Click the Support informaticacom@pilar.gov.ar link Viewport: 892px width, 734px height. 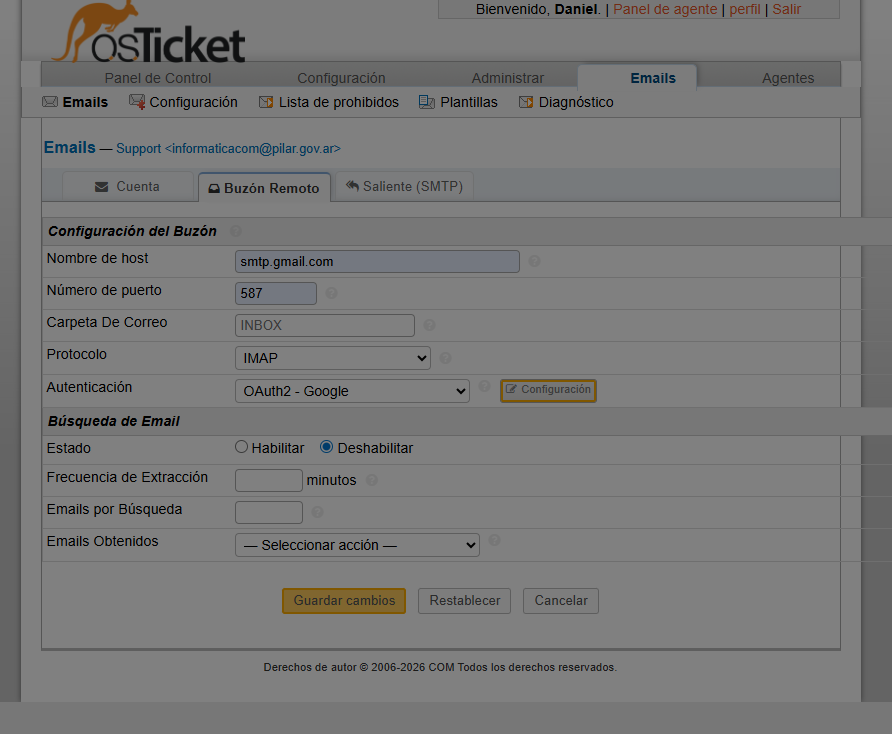tap(228, 149)
